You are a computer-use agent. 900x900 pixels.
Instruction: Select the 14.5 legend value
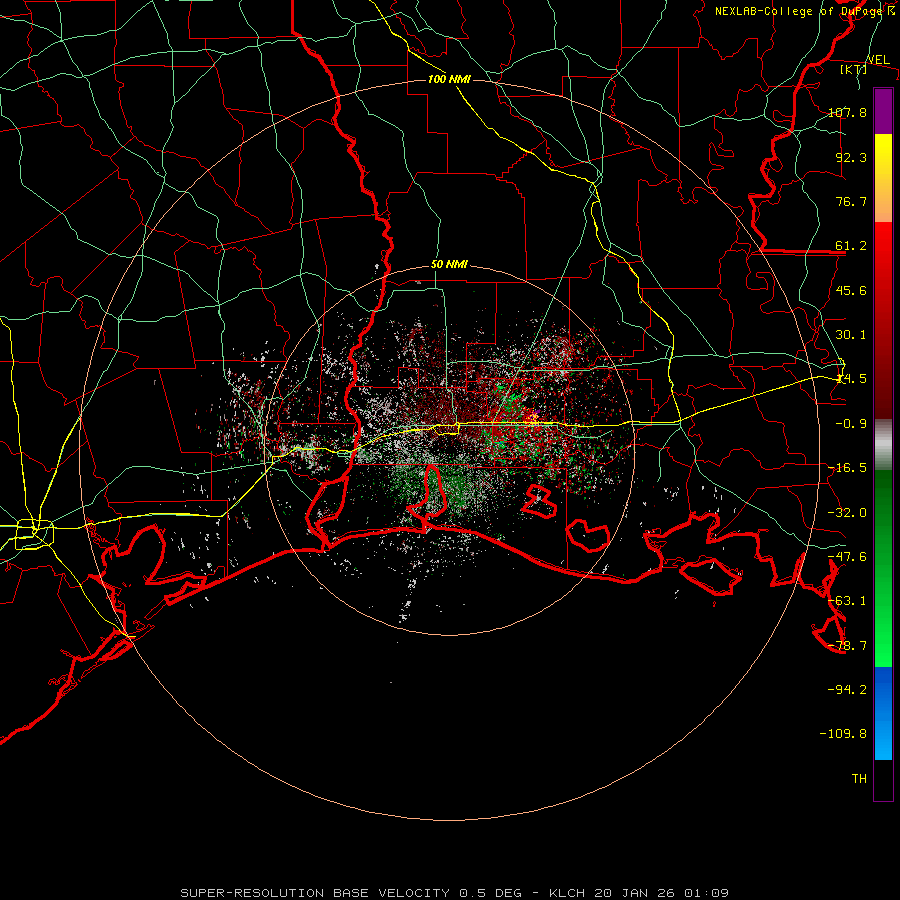point(851,378)
